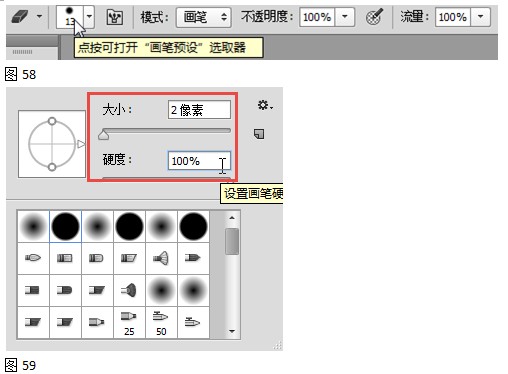
Task: Open the tool preset picker arrow beside eraser
Action: click(39, 16)
